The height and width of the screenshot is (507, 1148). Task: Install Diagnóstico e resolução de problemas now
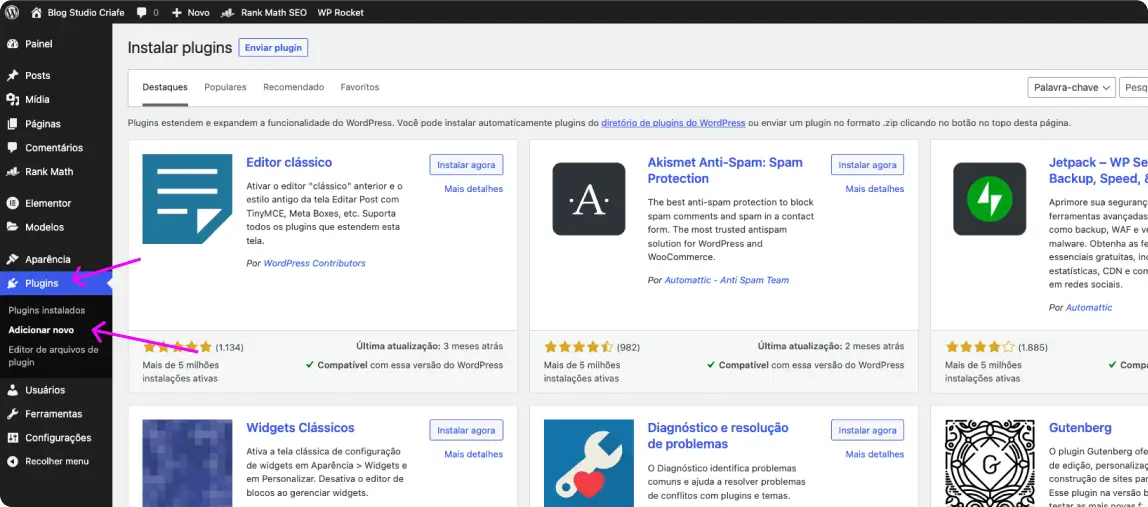click(x=868, y=430)
